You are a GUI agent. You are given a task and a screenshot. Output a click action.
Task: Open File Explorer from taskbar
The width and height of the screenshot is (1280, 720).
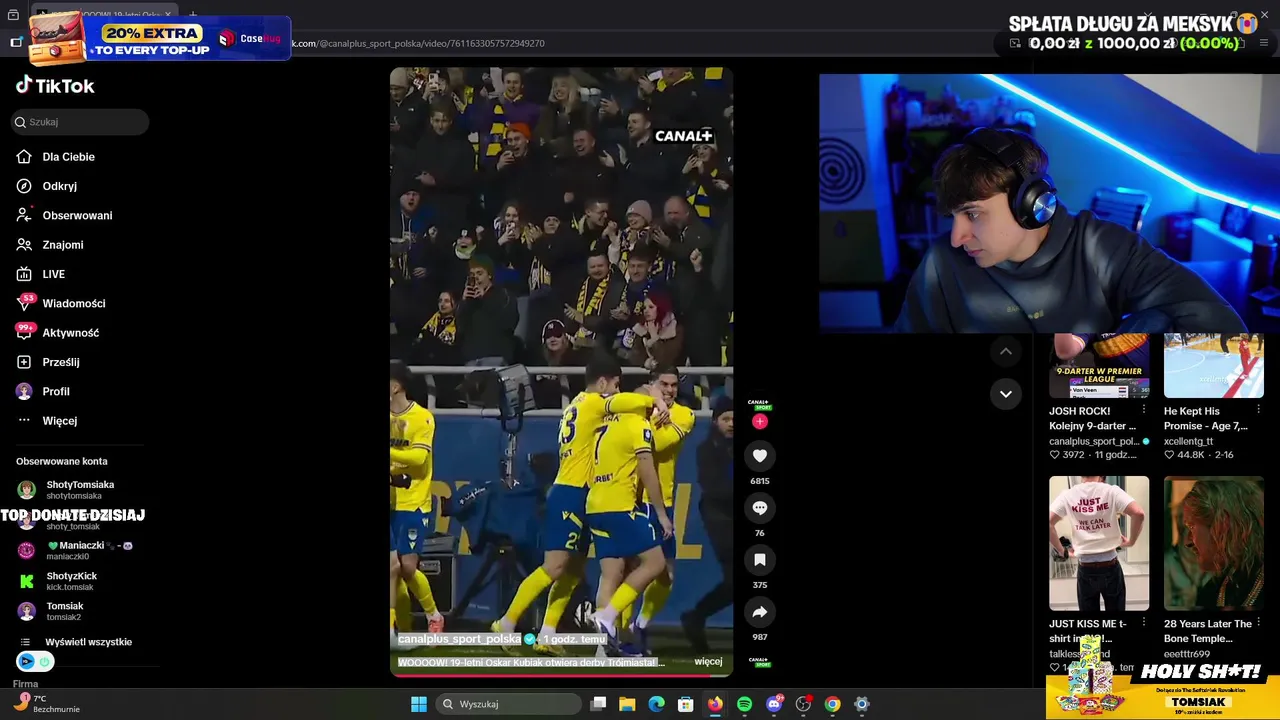pyautogui.click(x=627, y=704)
